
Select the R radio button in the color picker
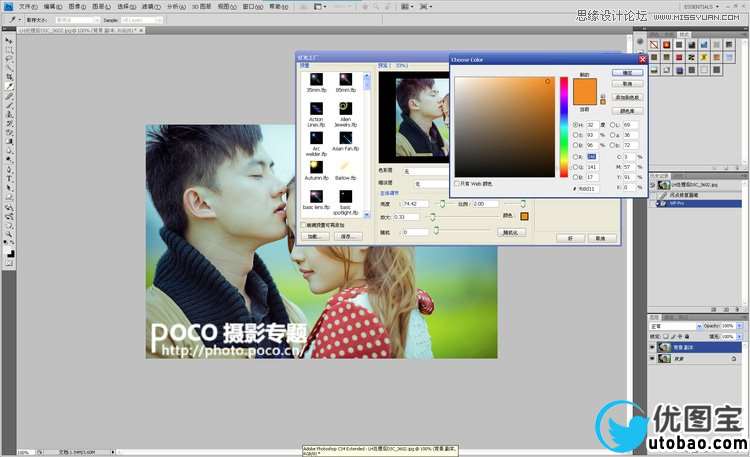pyautogui.click(x=575, y=157)
